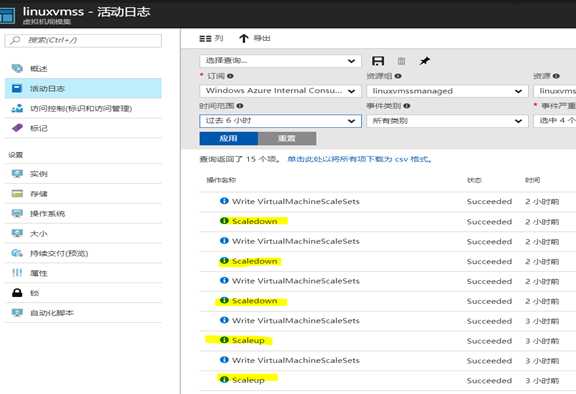Viewport: 576px width, 394px height.
Task: Open the 选中 4 个 event severity dropdown
Action: (555, 121)
